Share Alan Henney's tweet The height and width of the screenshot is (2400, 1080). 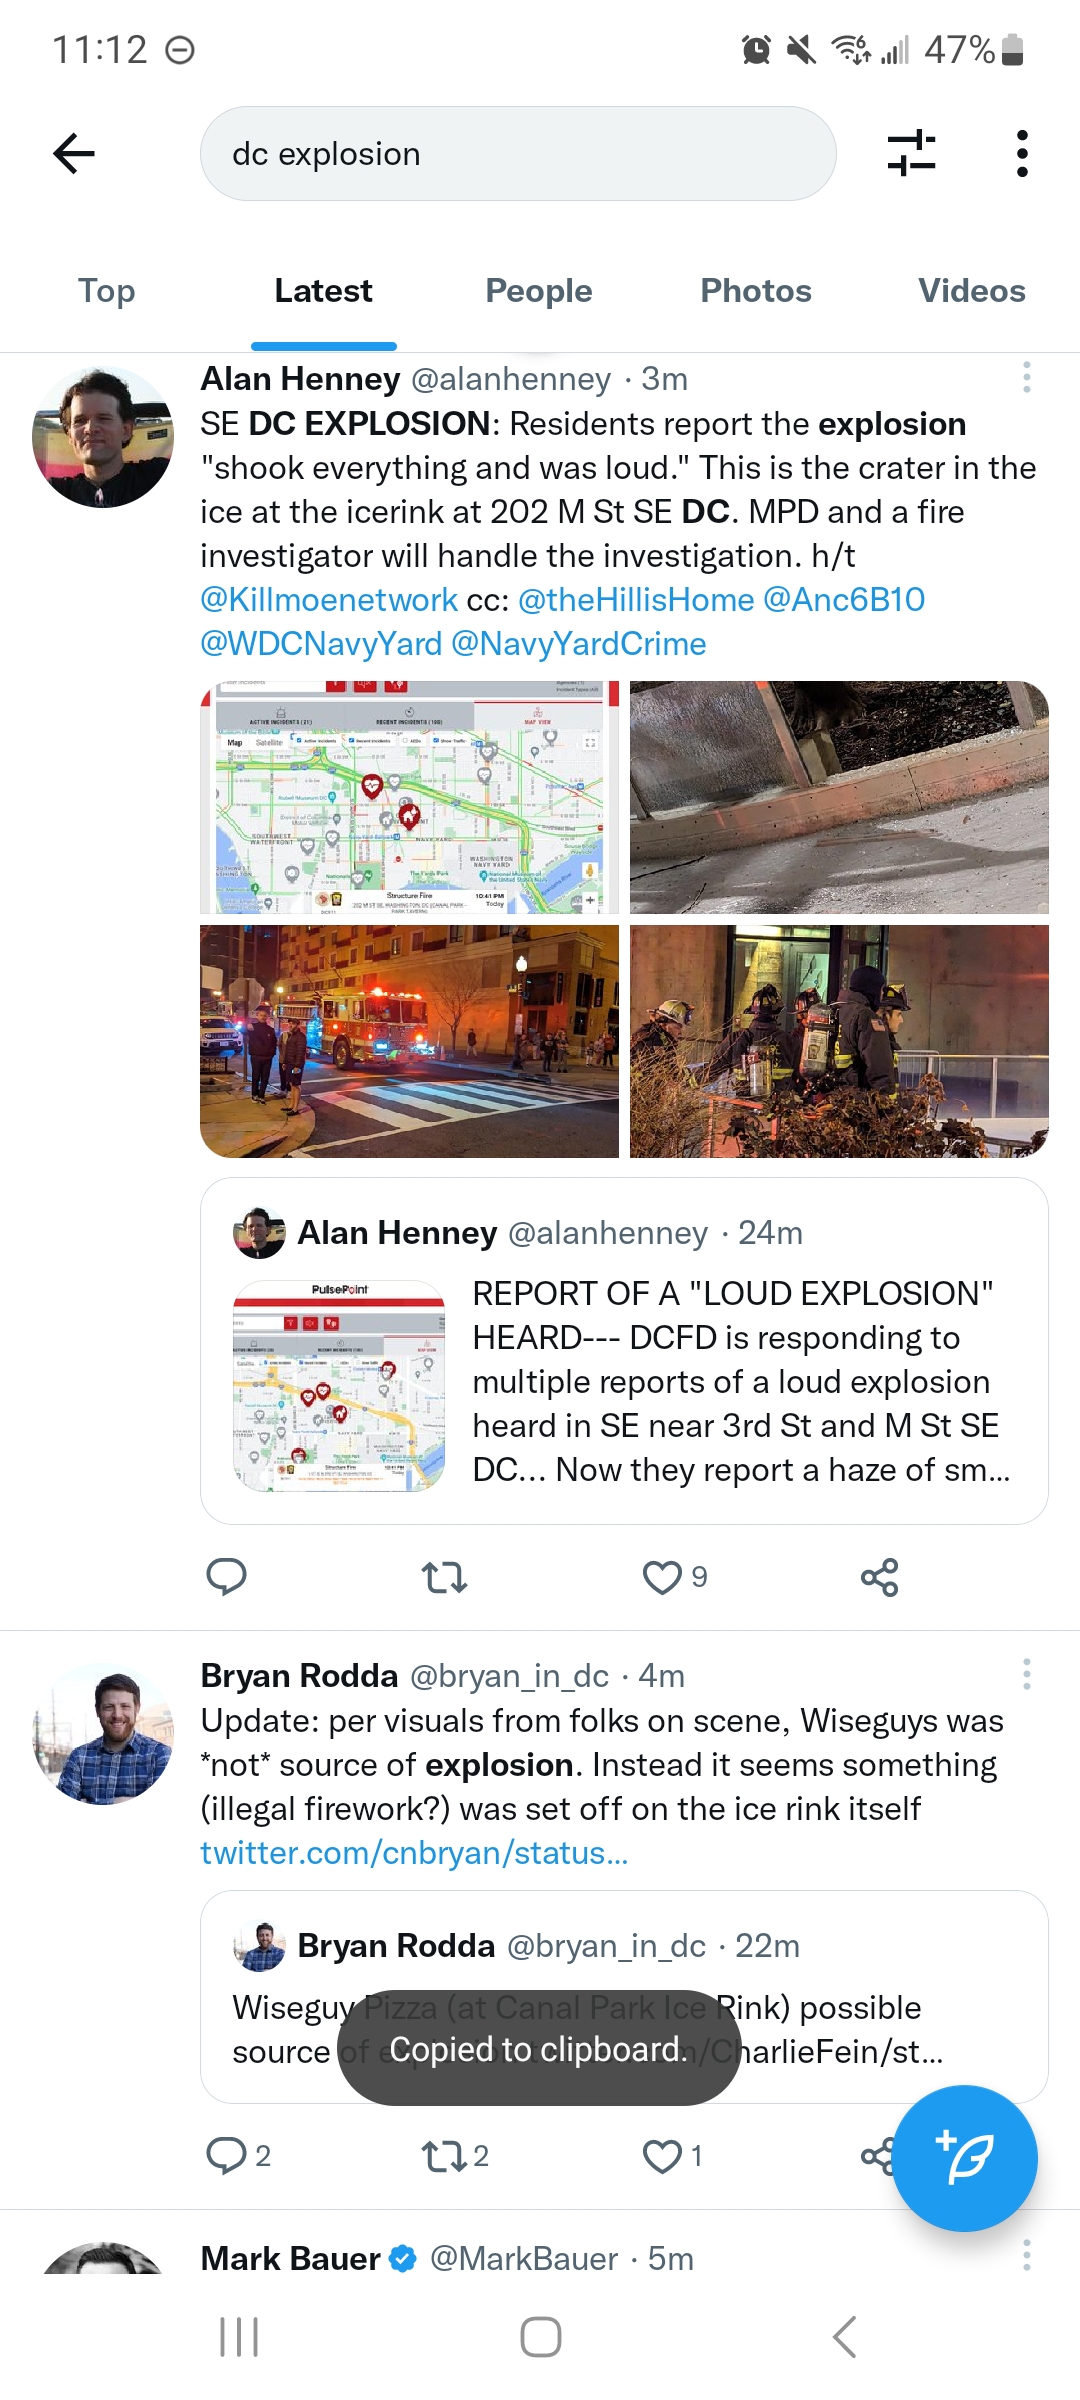(880, 1577)
